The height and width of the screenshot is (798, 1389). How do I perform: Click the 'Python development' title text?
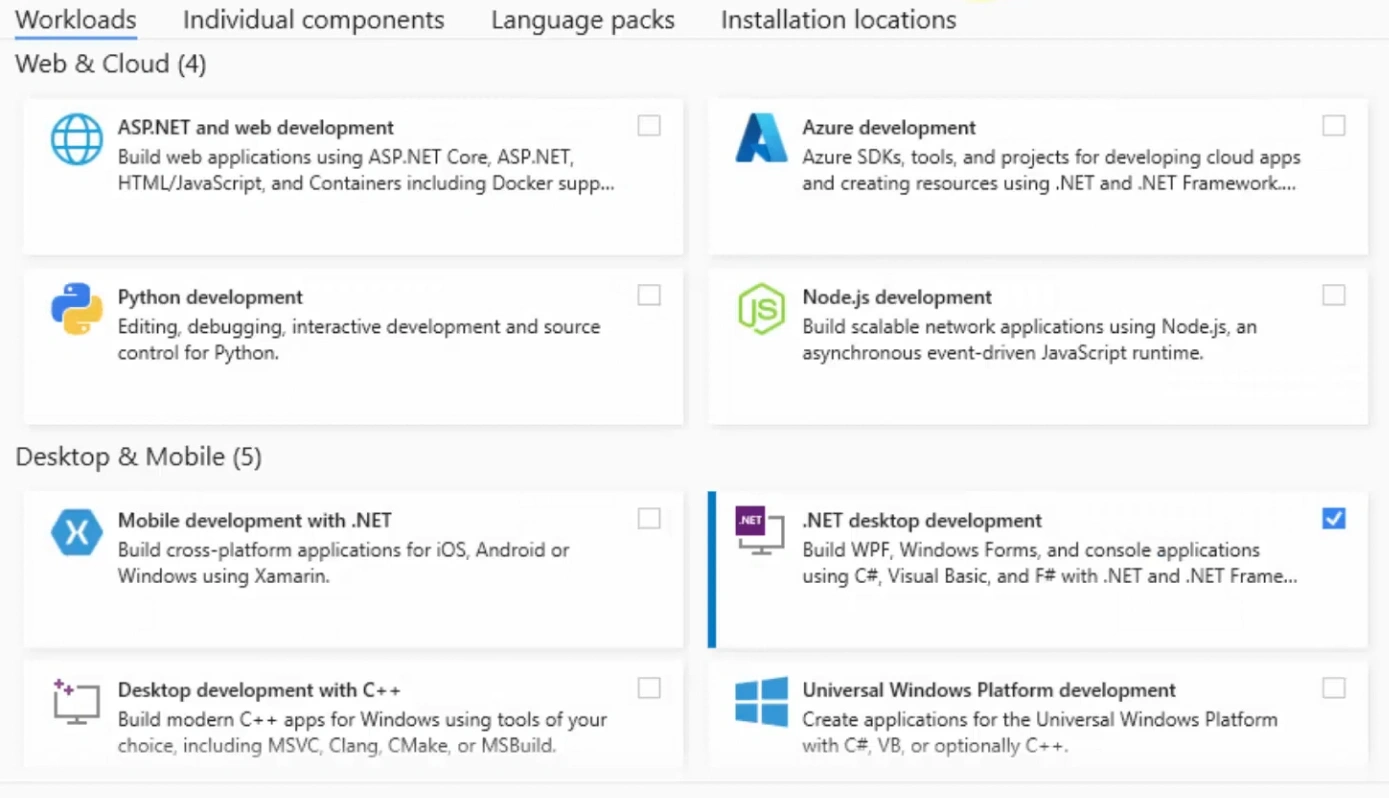[x=210, y=298]
